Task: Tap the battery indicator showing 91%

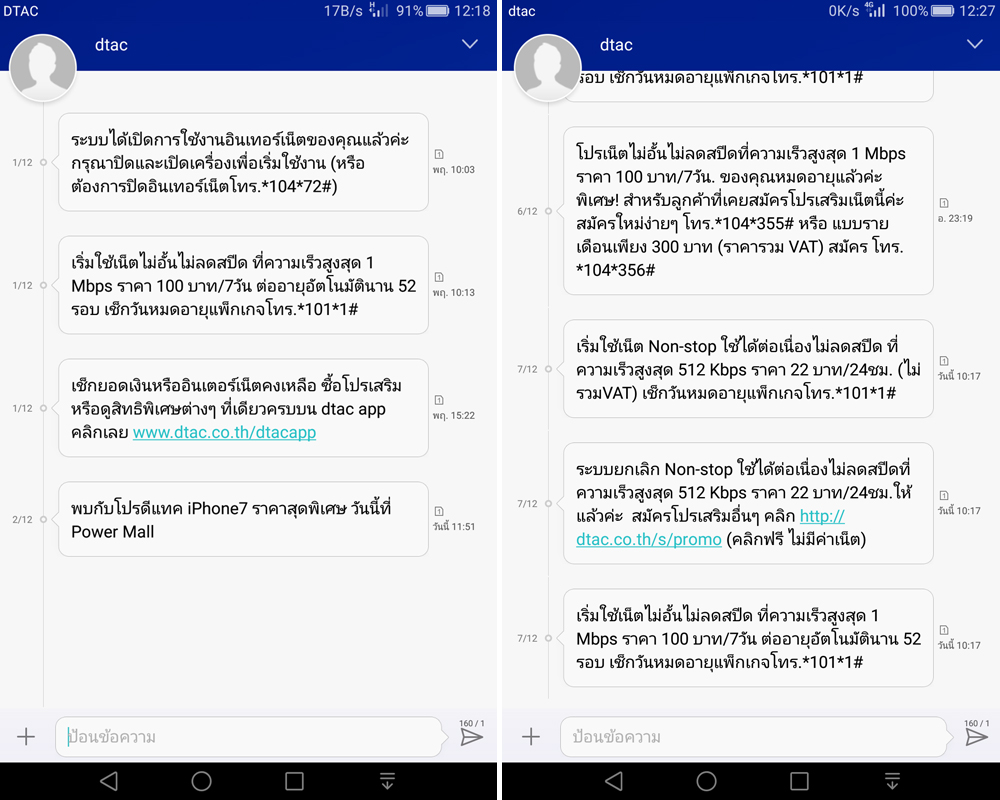Action: (x=438, y=11)
